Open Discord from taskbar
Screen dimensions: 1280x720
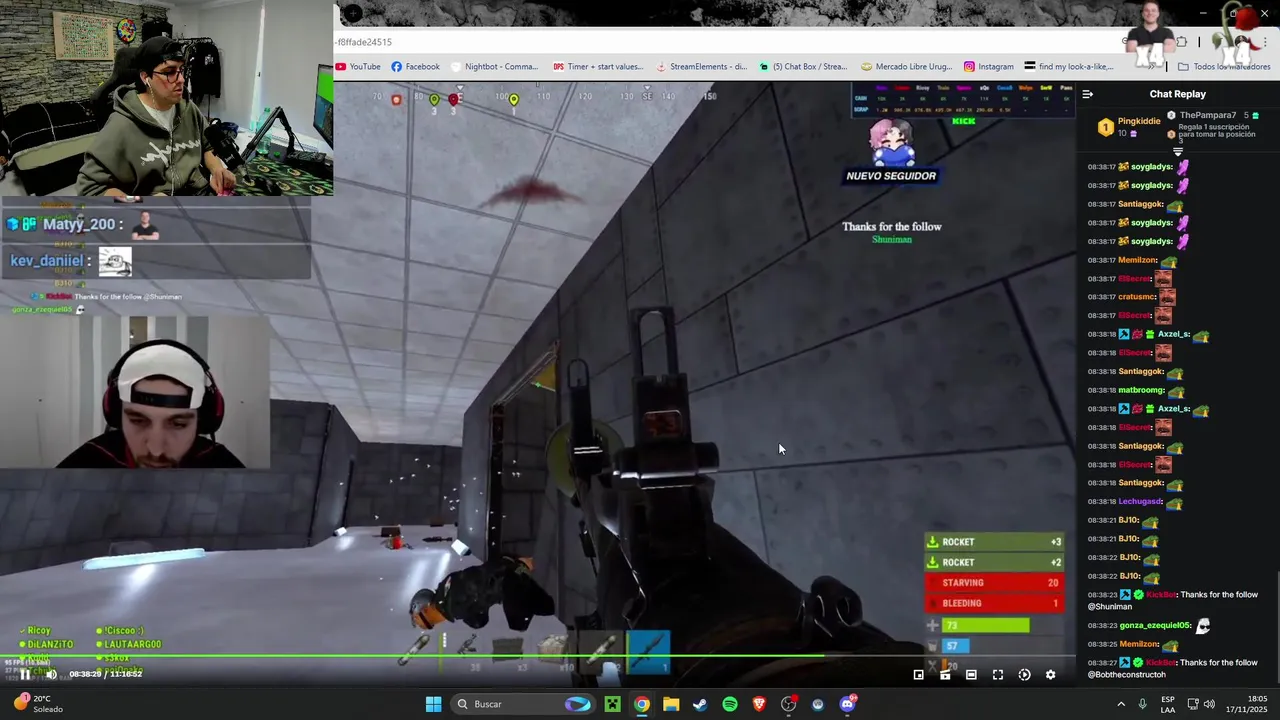848,704
